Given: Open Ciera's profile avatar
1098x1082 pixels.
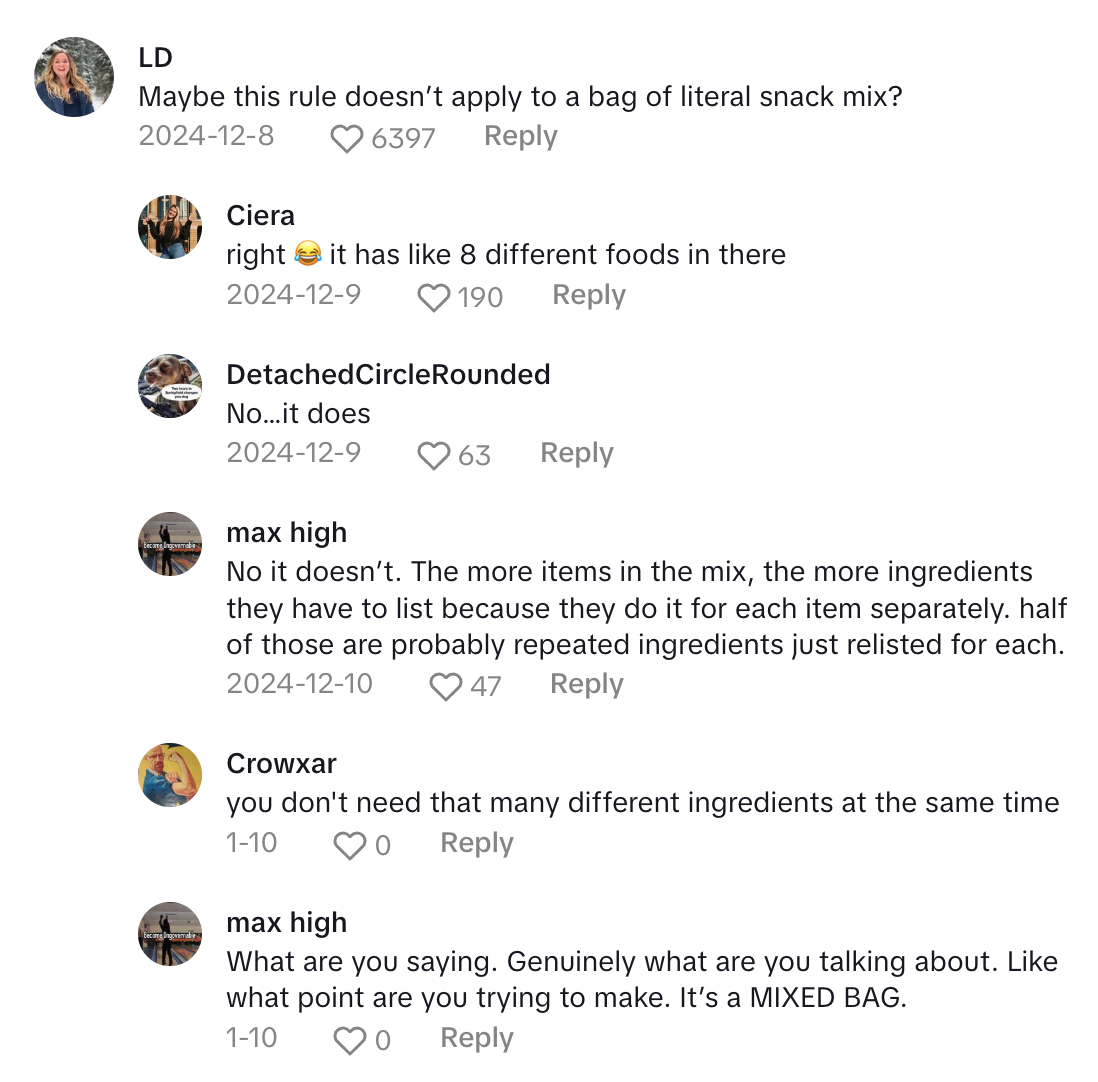Looking at the screenshot, I should tap(170, 227).
